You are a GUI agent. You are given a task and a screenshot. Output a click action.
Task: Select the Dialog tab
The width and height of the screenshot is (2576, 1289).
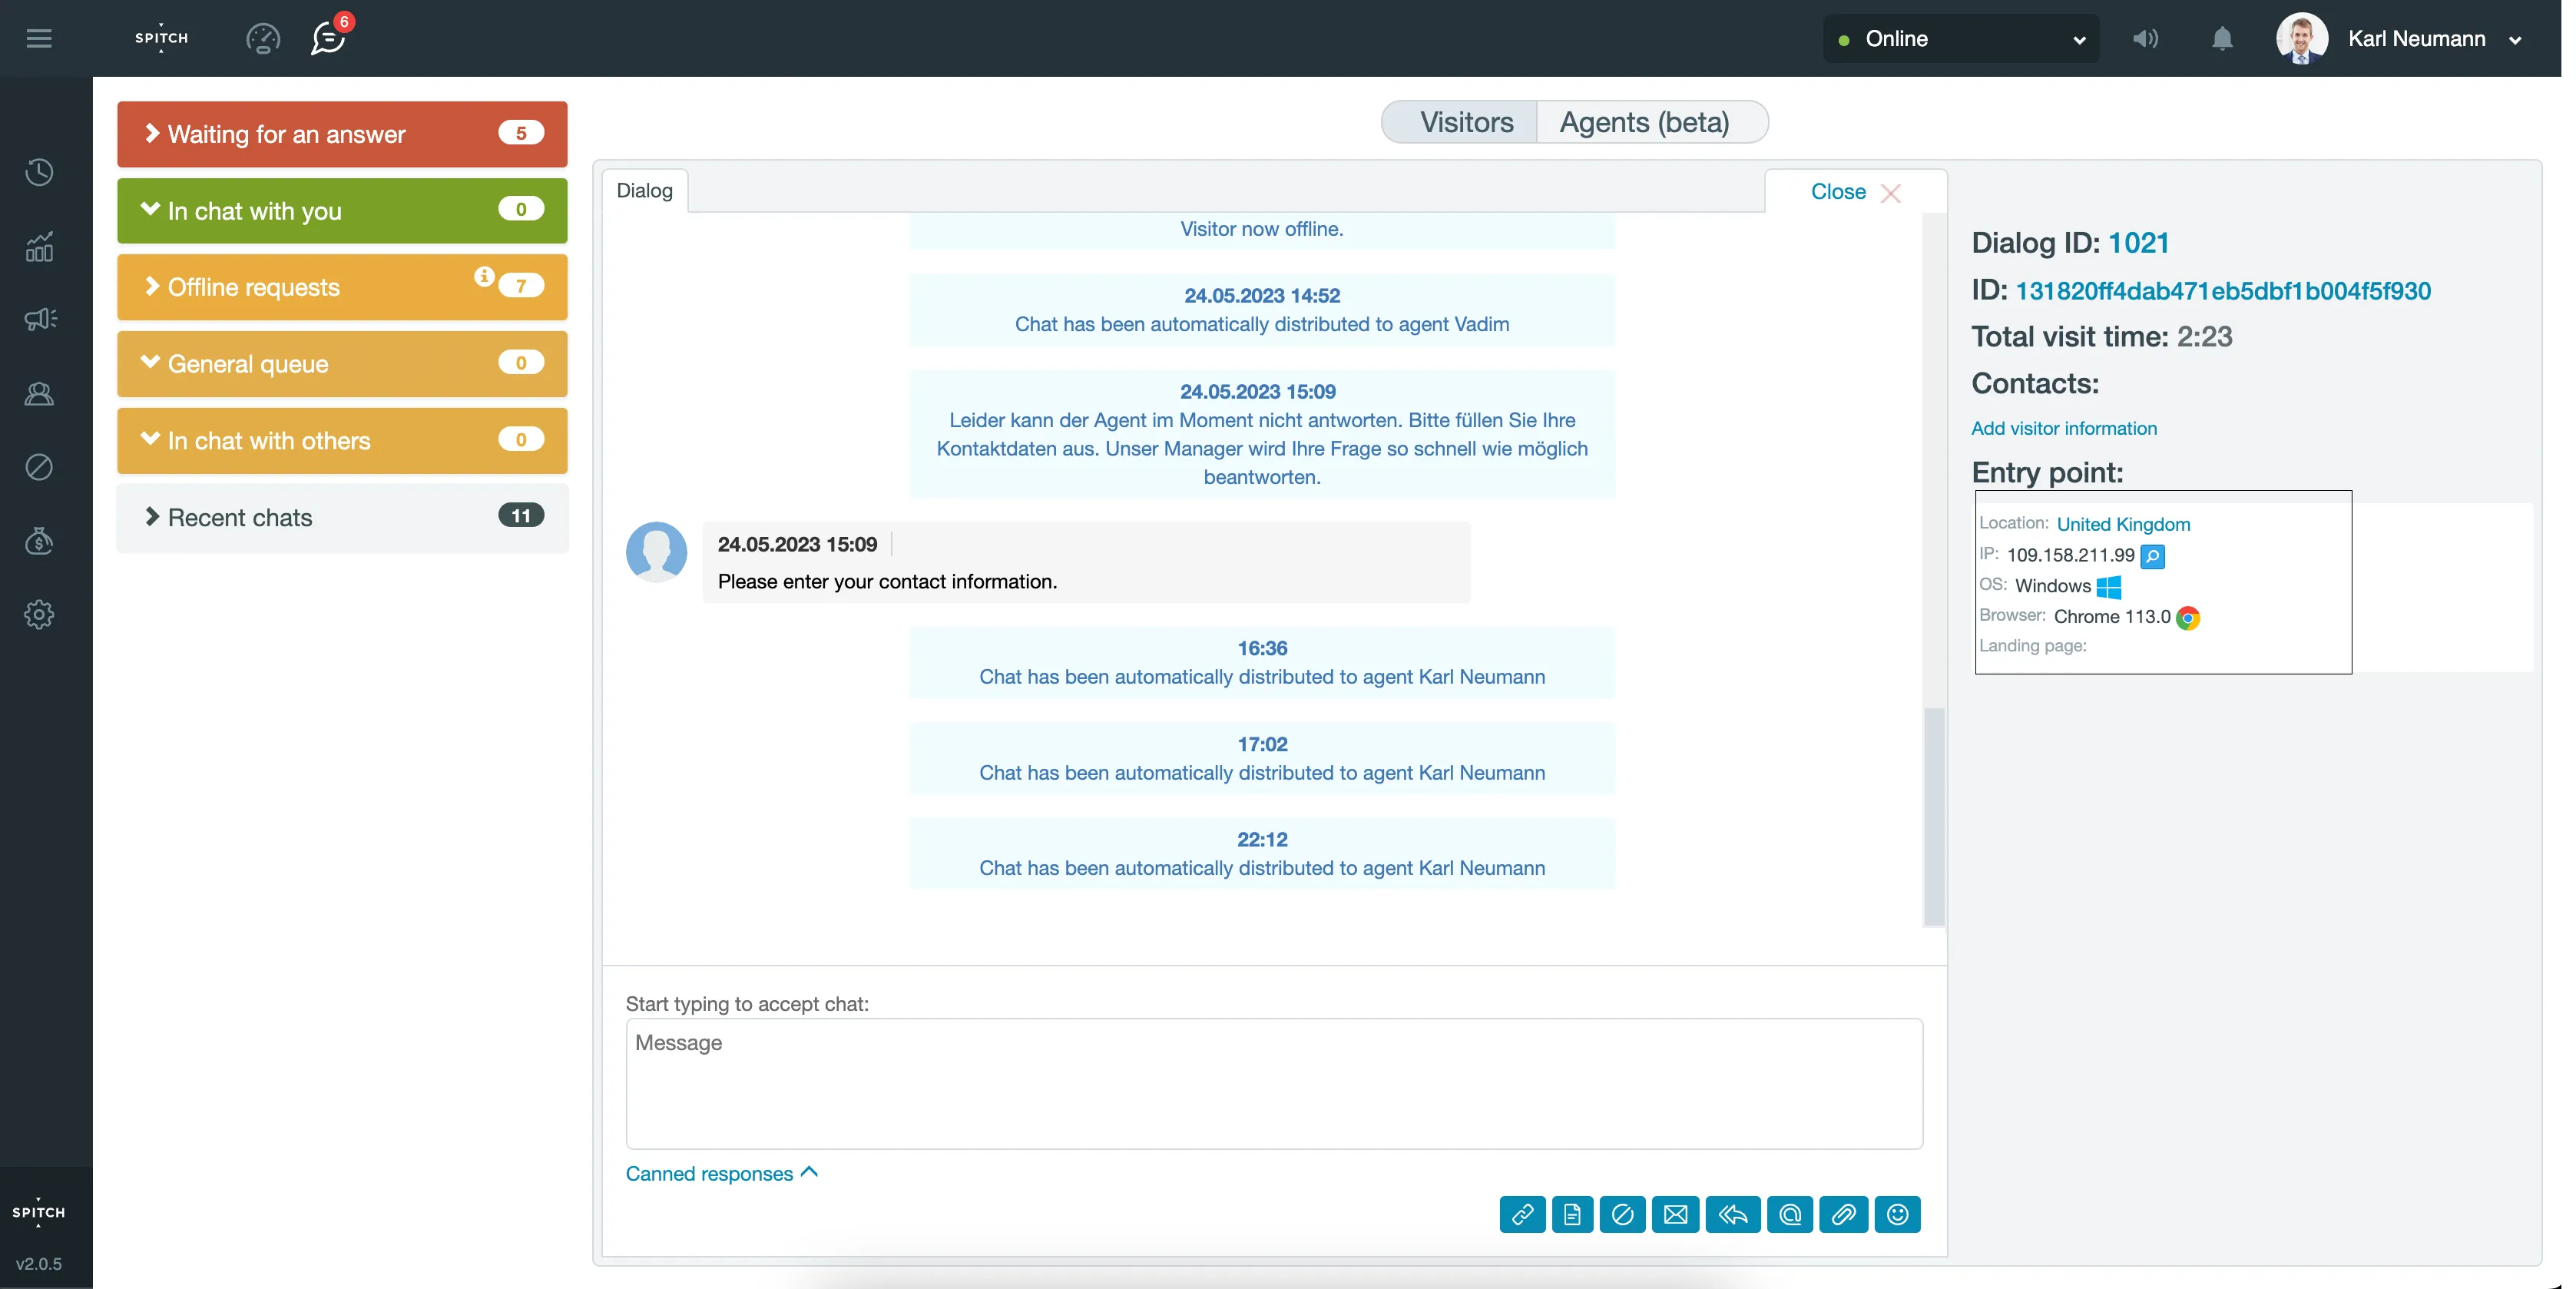[x=644, y=190]
